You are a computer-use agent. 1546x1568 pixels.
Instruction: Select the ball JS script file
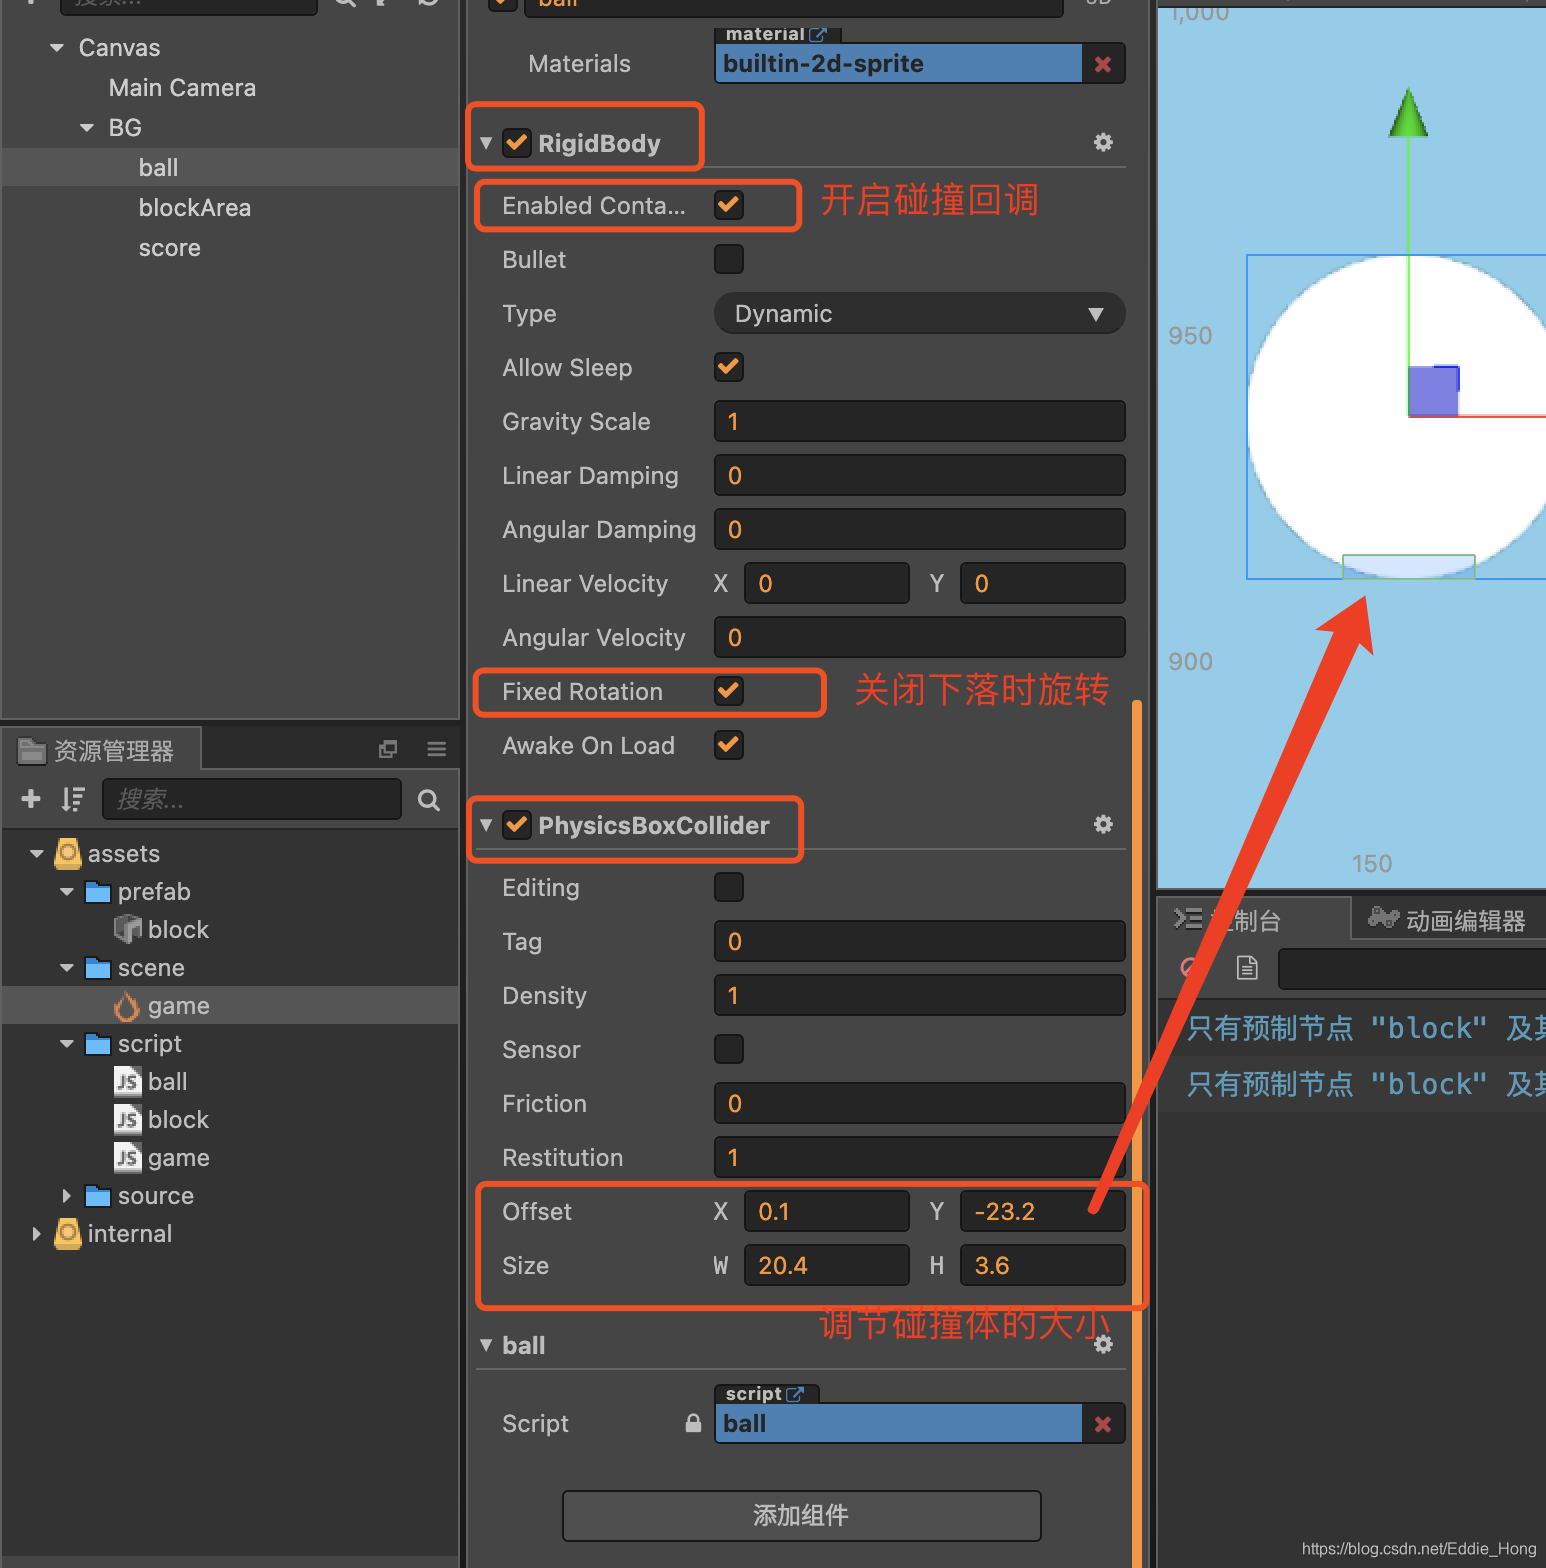click(151, 1082)
